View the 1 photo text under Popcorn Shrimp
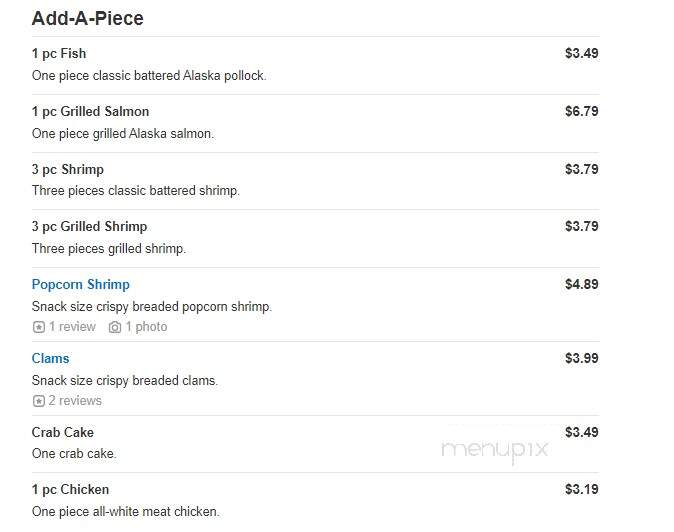 [146, 327]
